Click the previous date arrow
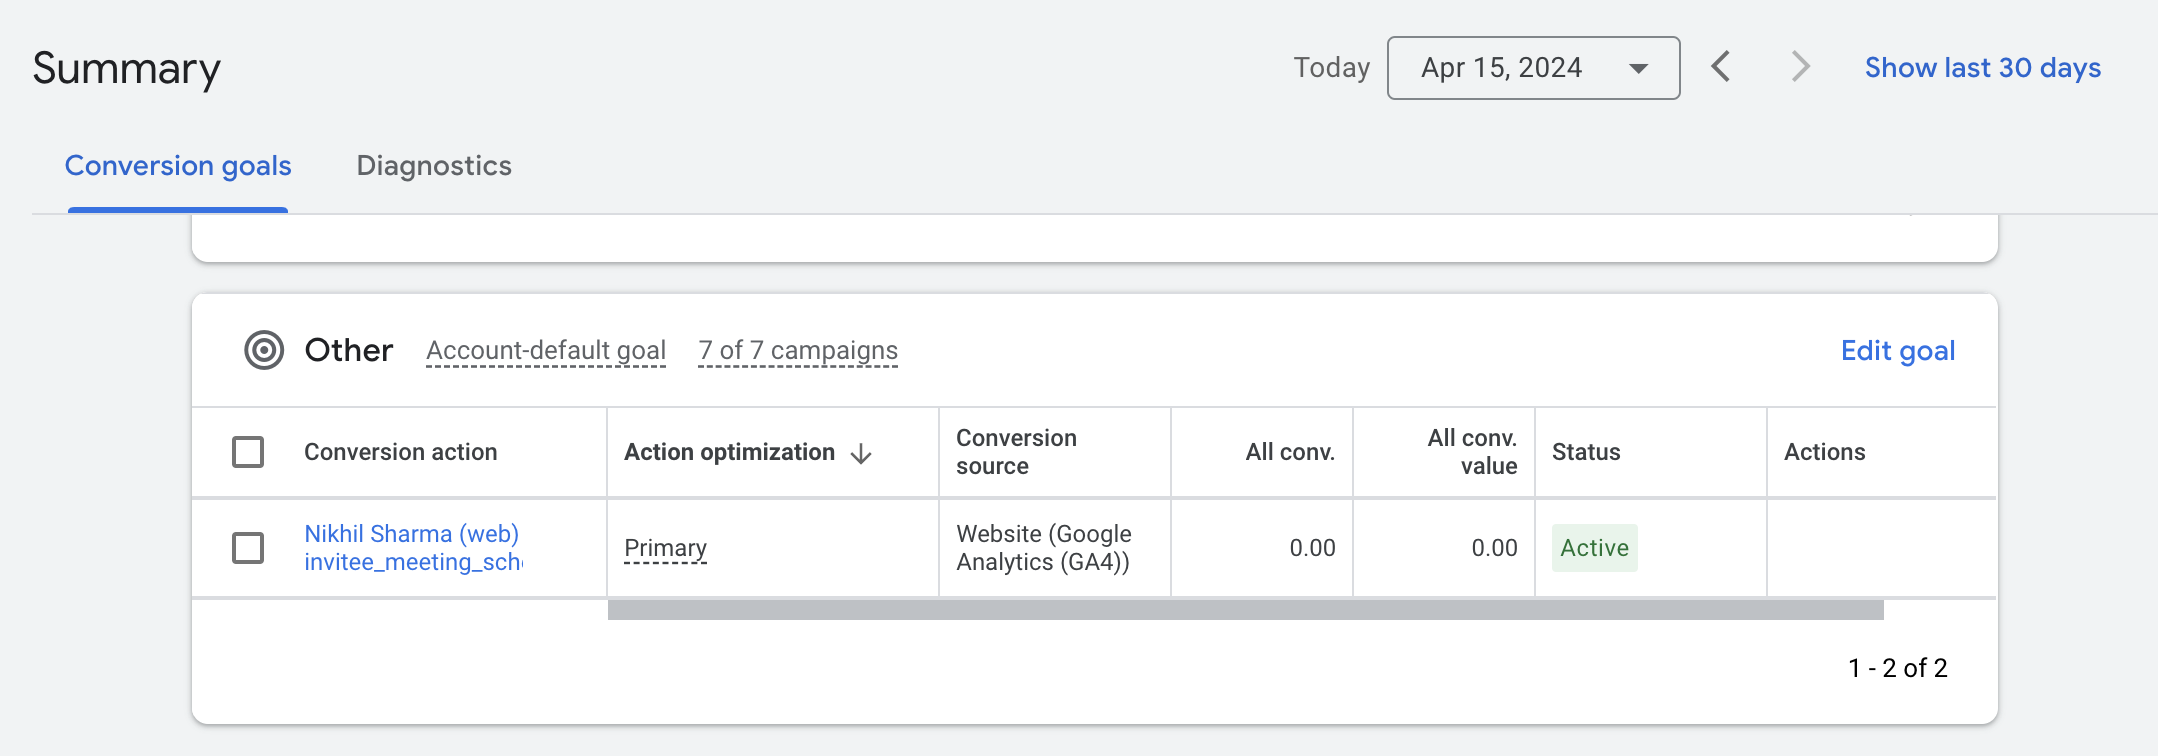Screen dimensions: 2158x756 click(x=1721, y=67)
